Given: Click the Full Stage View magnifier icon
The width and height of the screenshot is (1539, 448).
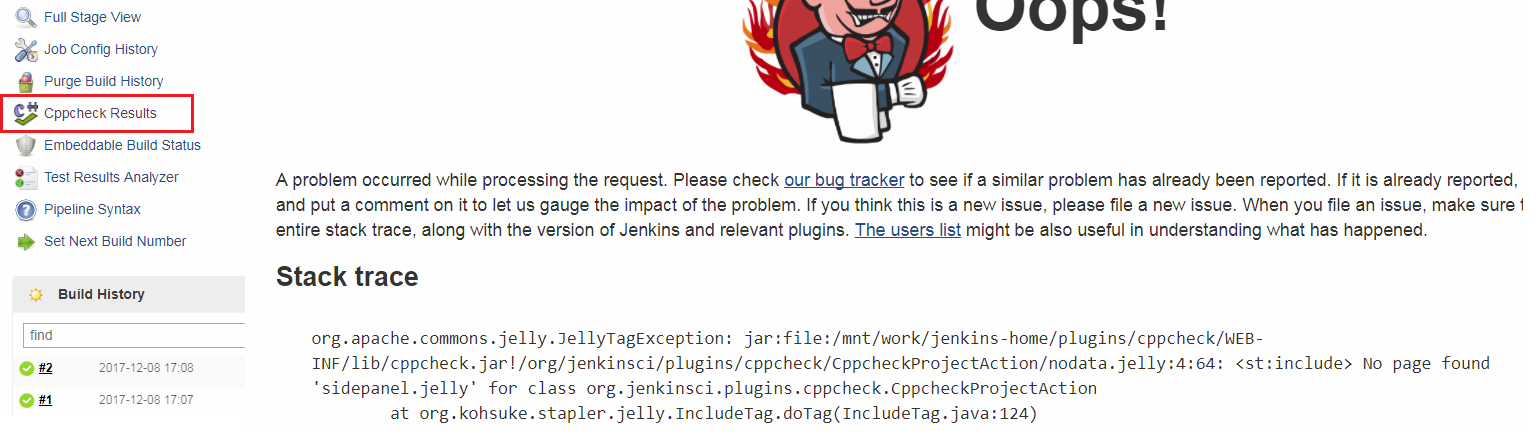Looking at the screenshot, I should [x=26, y=17].
